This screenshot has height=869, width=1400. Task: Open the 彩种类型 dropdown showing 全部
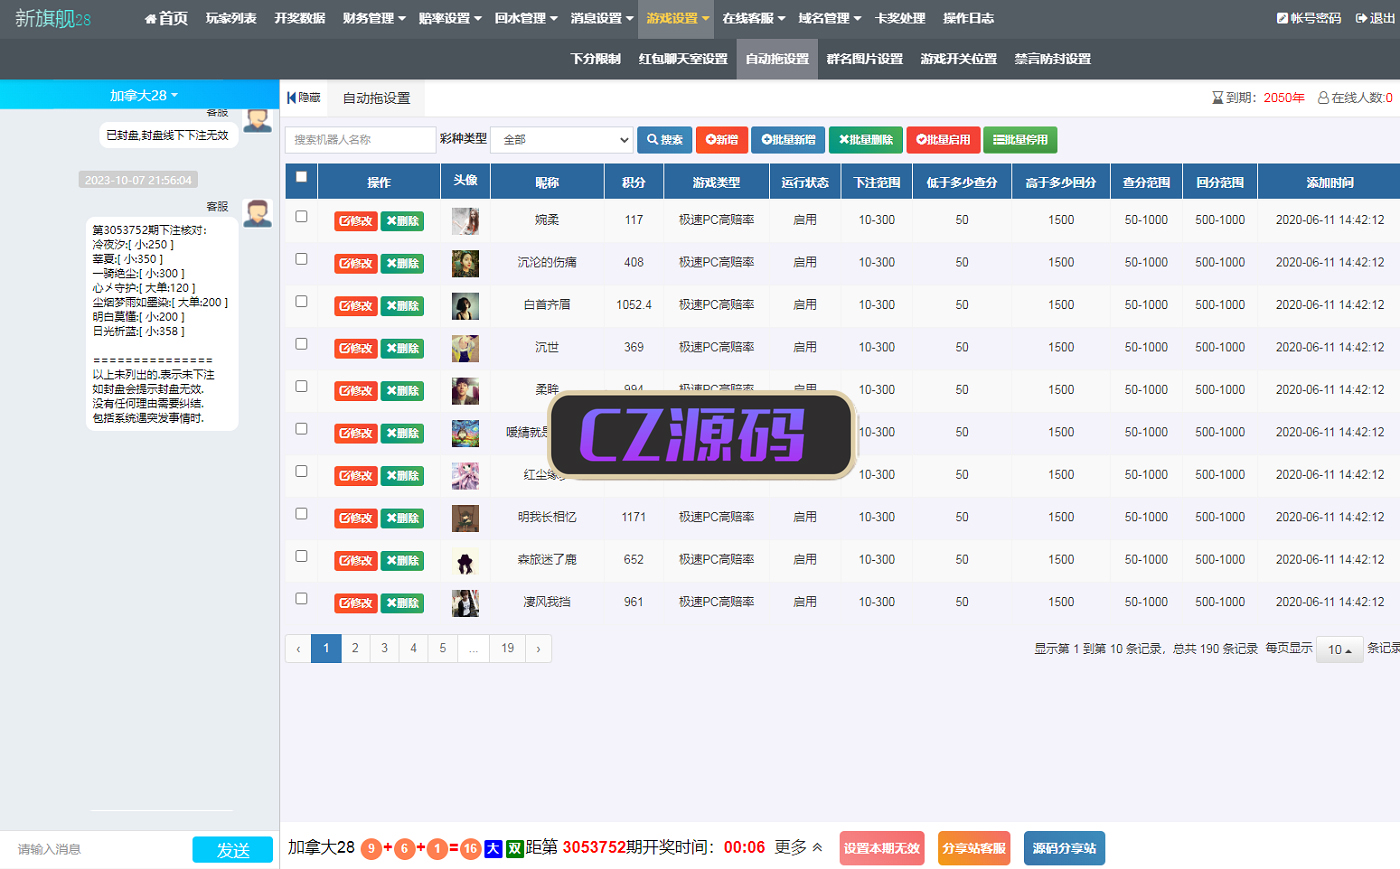coord(561,140)
